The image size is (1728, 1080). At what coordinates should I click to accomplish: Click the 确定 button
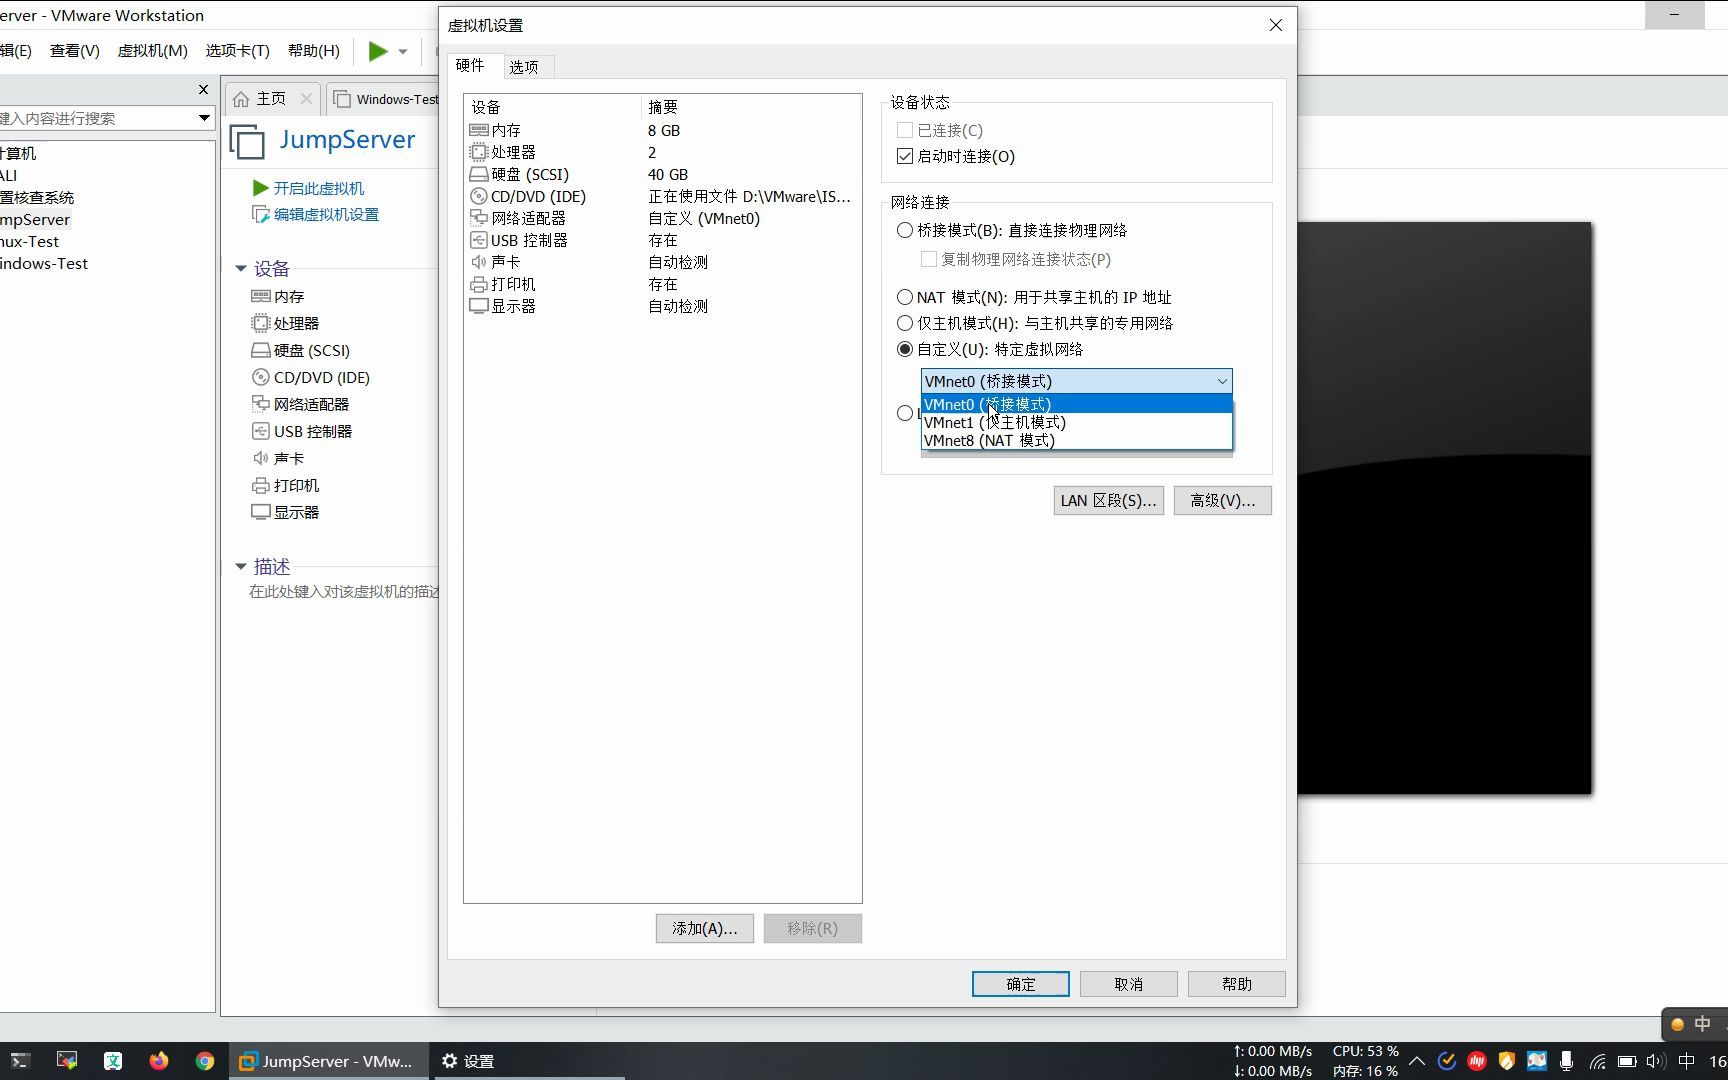coord(1021,984)
